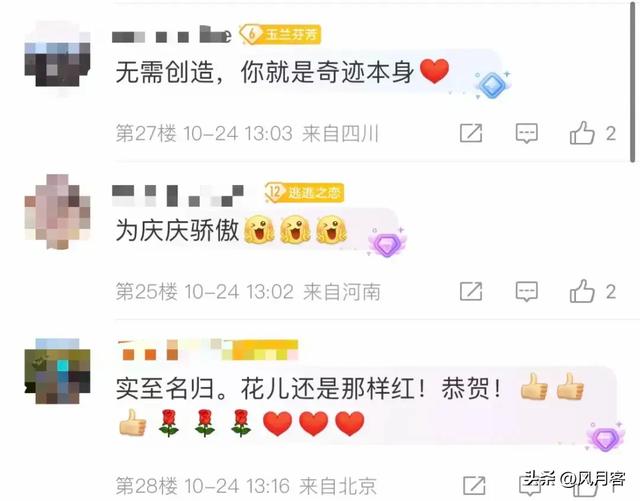Image resolution: width=640 pixels, height=501 pixels.
Task: Open third commenter's avatar
Action: click(x=57, y=371)
